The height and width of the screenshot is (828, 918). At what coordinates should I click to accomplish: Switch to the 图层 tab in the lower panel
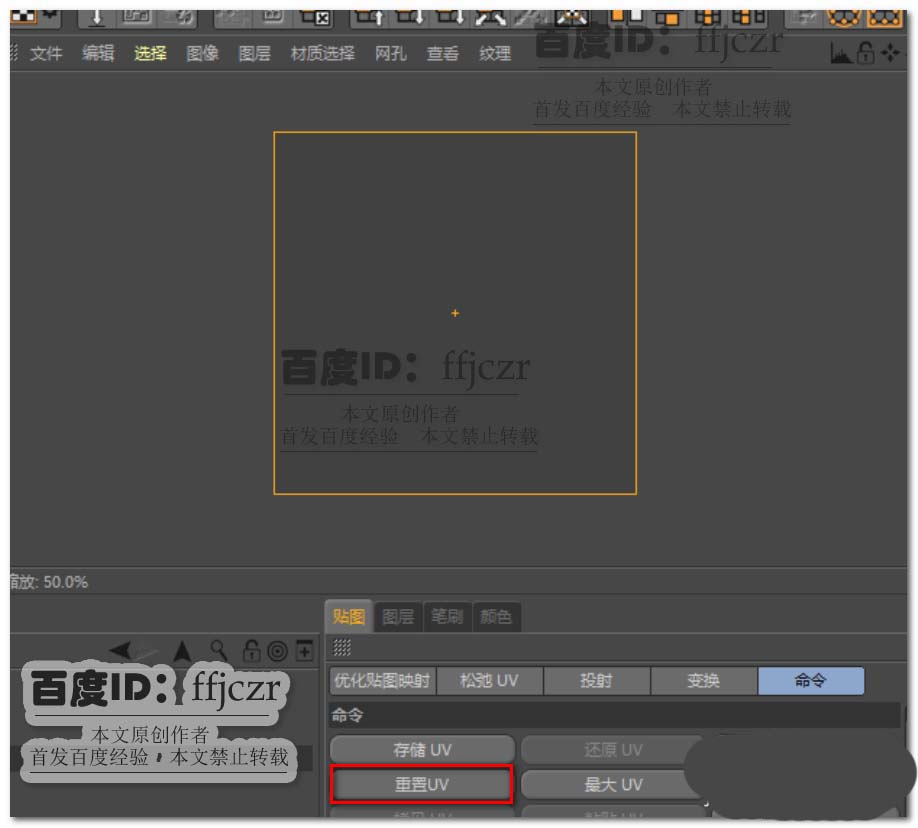[x=398, y=617]
